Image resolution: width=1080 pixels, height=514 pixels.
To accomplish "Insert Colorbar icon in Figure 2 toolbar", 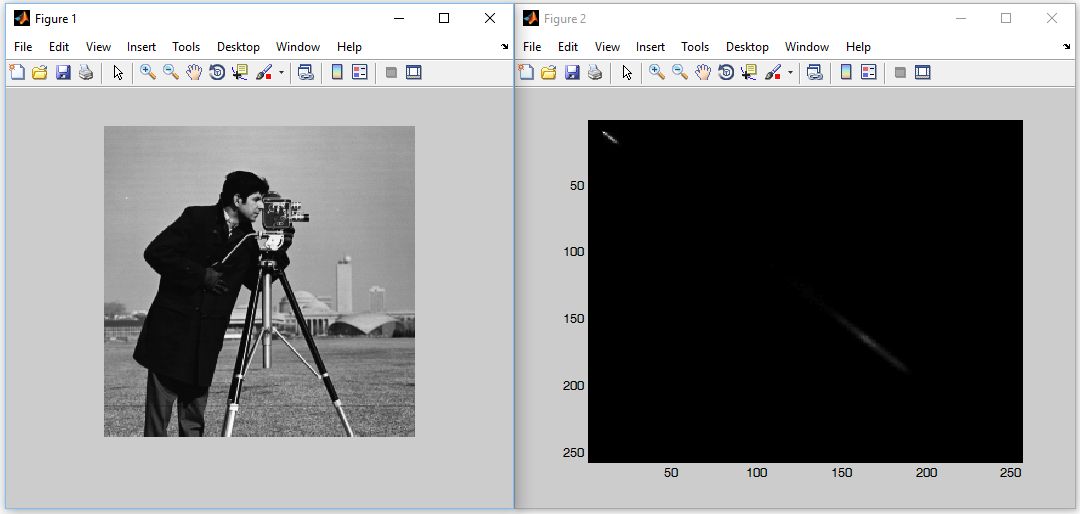I will [x=846, y=72].
